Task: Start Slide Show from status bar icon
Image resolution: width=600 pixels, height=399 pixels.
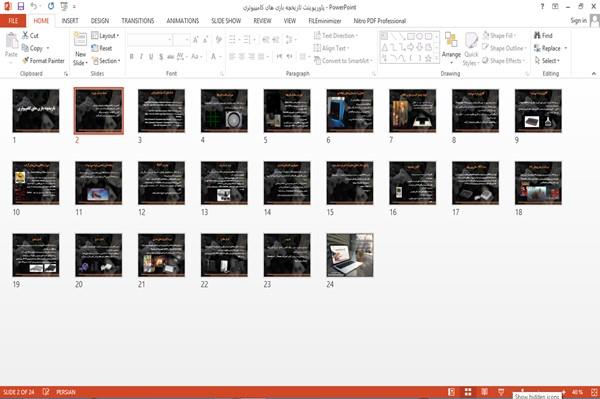Action: (x=501, y=392)
